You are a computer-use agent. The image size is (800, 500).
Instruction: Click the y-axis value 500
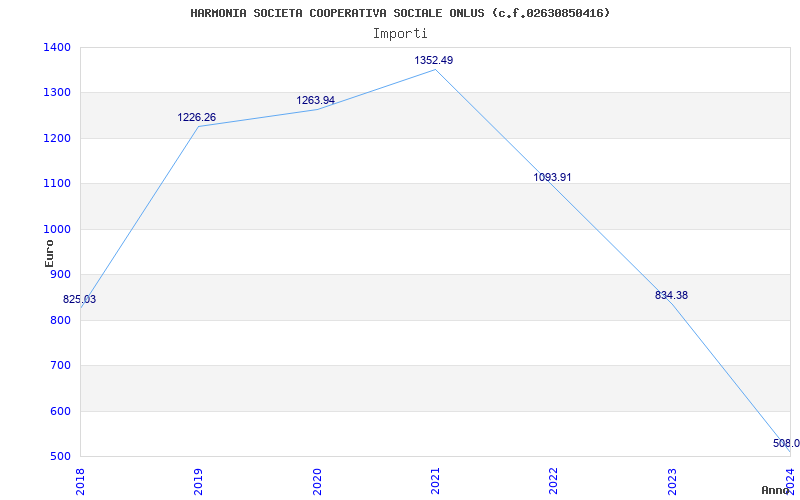(61, 457)
